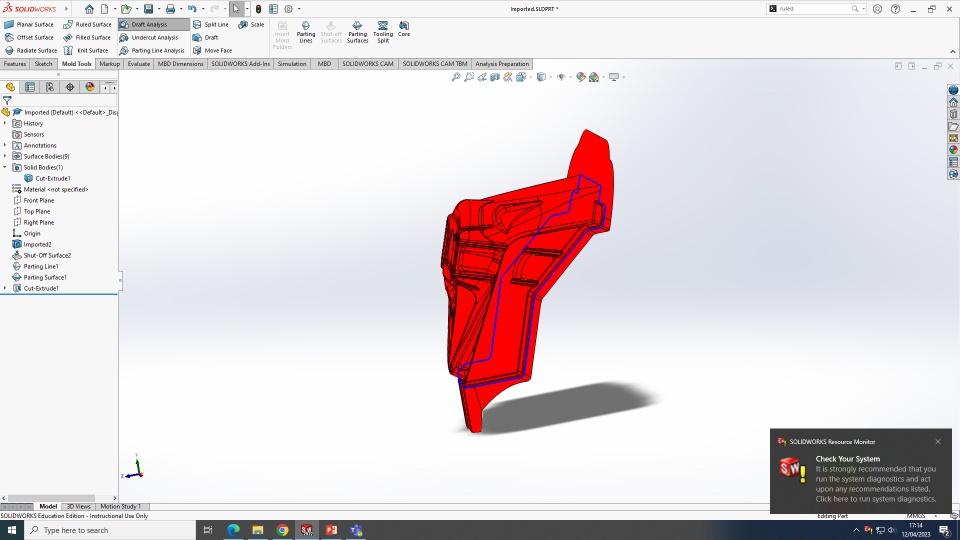This screenshot has width=960, height=540.
Task: Click the Zoom to Fit icon
Action: (x=456, y=77)
